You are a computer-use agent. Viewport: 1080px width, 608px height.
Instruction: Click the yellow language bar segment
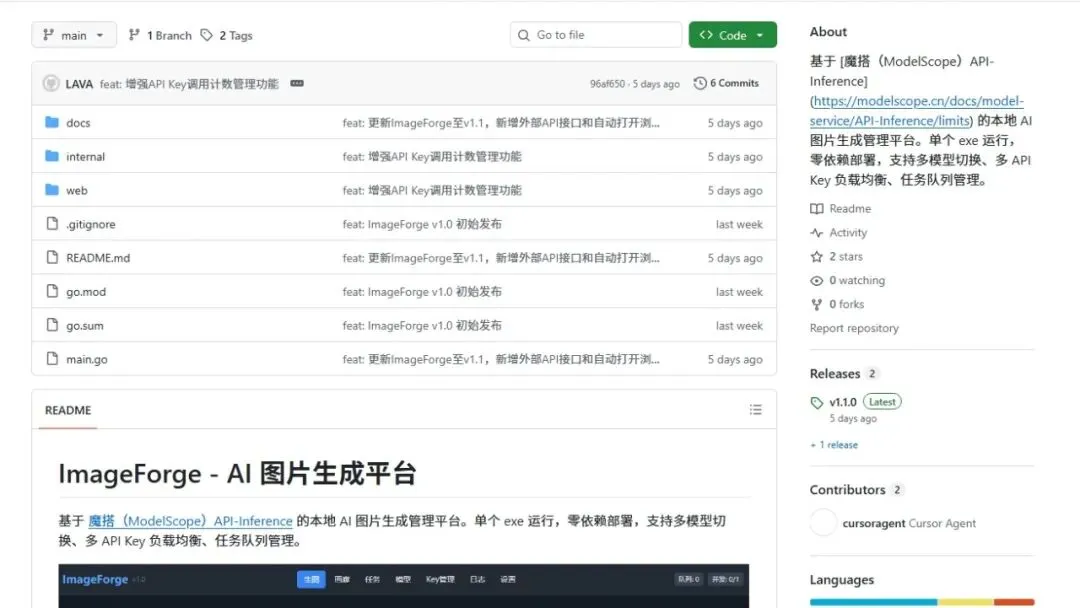[x=966, y=602]
